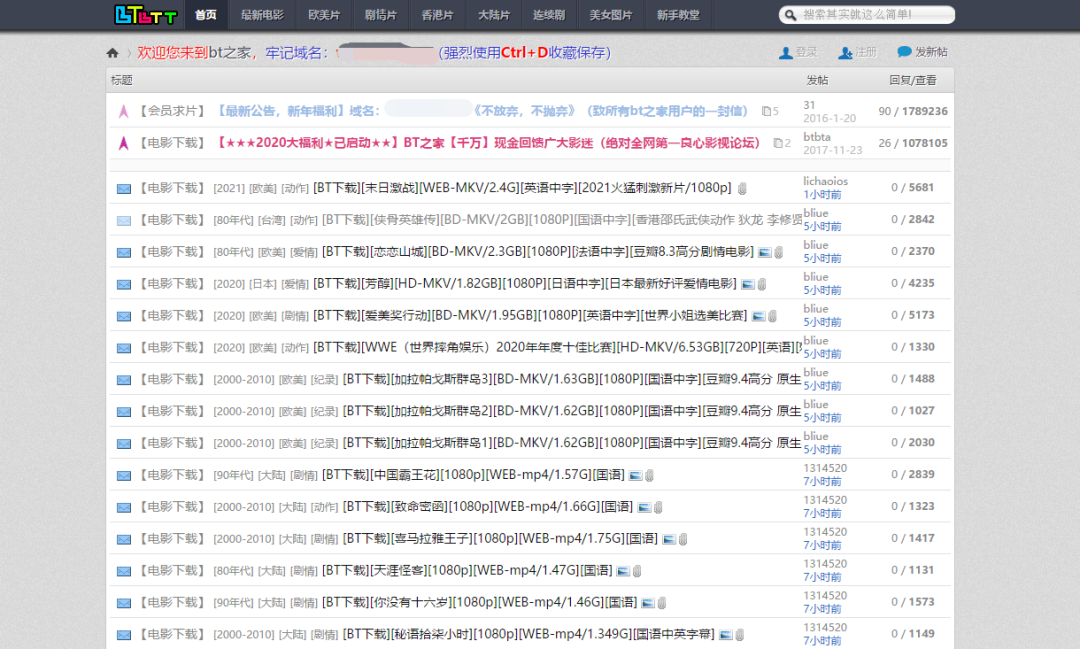Click 【会员求片】 category label

point(173,111)
